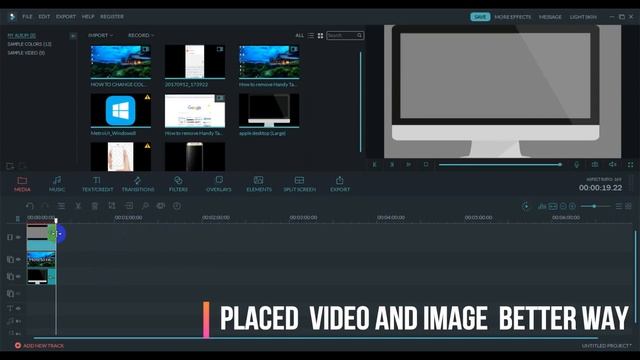Select the Sample Colors album

[29, 44]
